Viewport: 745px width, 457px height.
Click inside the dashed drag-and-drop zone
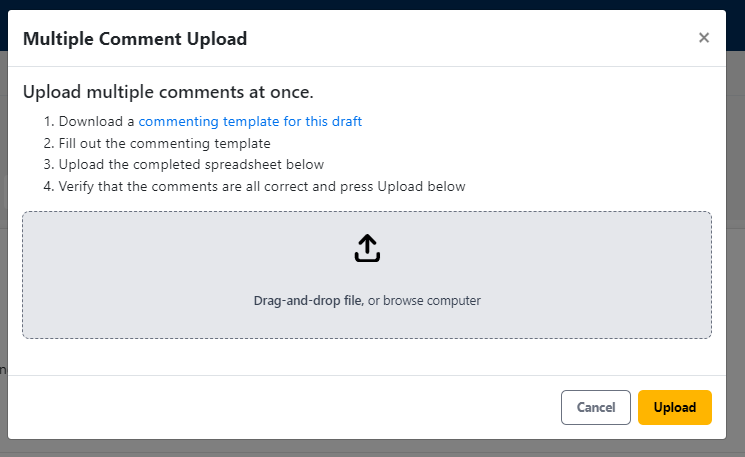(367, 275)
